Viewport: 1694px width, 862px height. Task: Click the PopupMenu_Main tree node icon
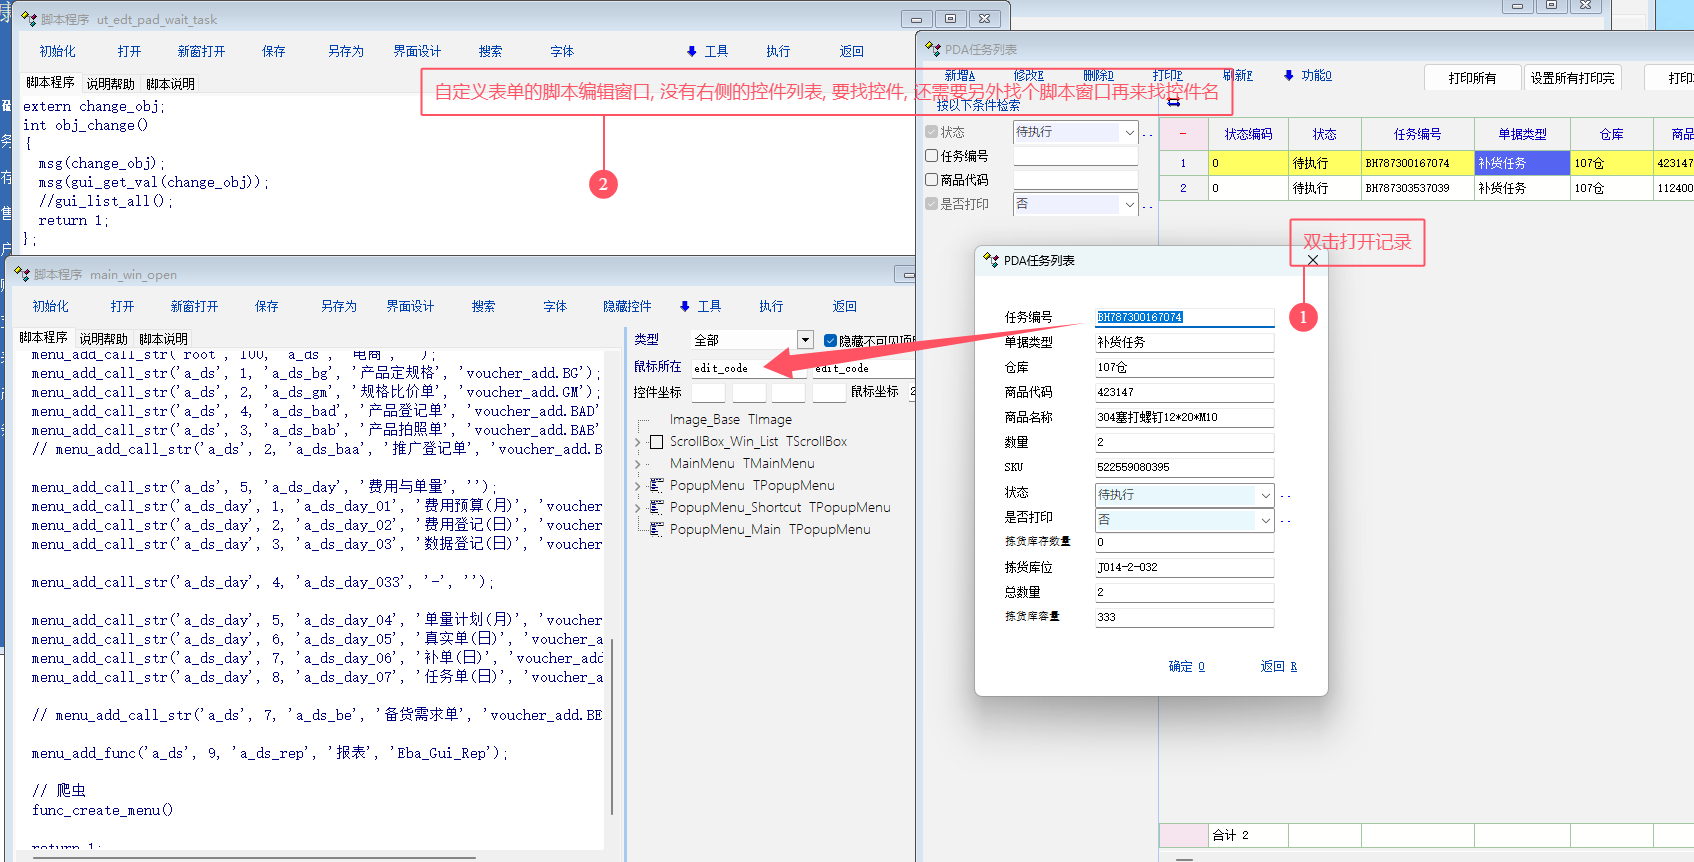pyautogui.click(x=657, y=529)
